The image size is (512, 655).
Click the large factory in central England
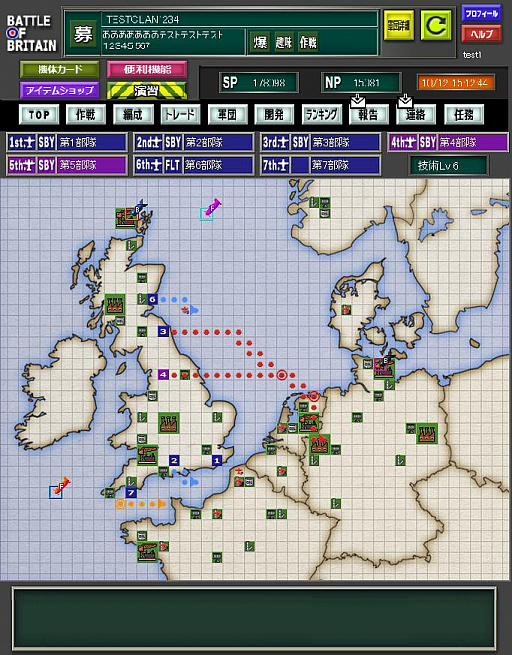coord(169,423)
